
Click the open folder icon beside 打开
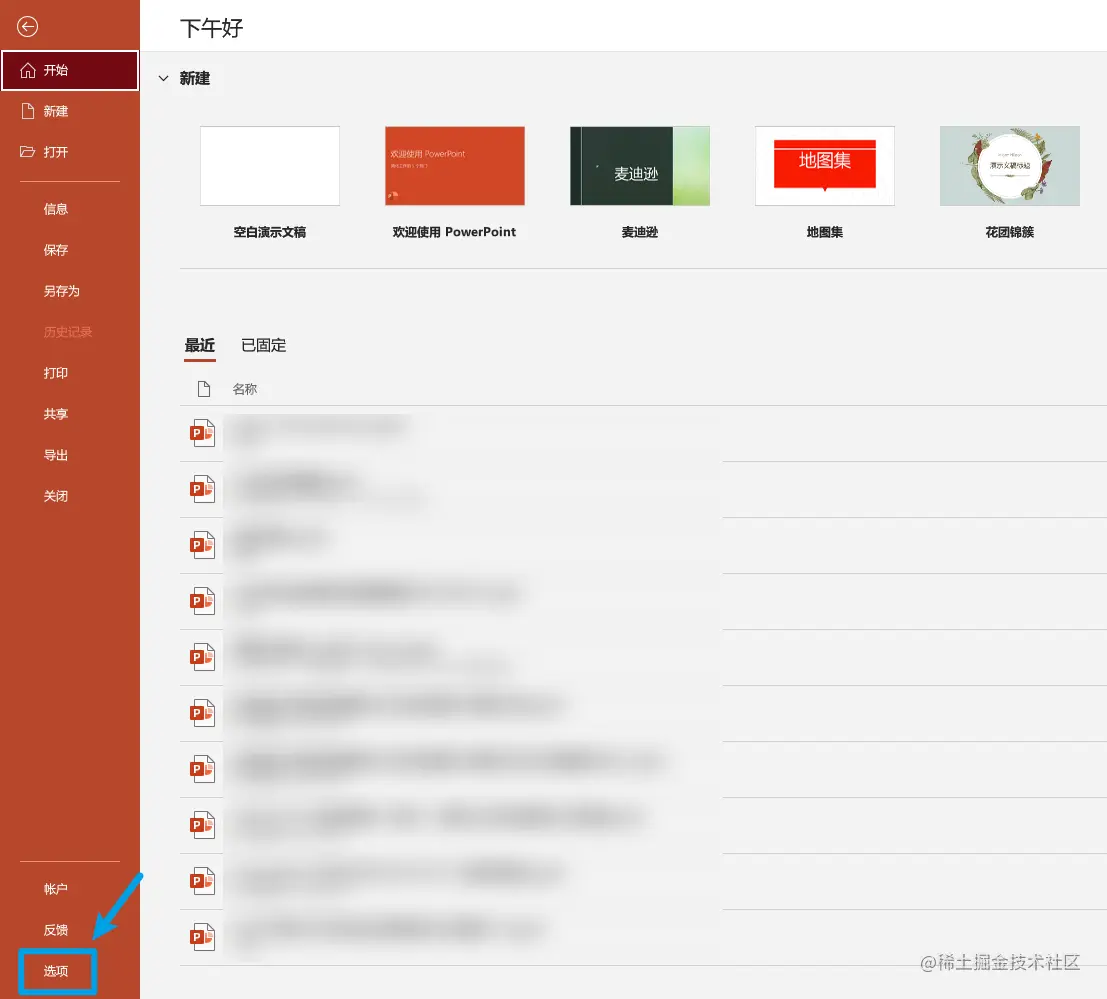click(x=28, y=152)
